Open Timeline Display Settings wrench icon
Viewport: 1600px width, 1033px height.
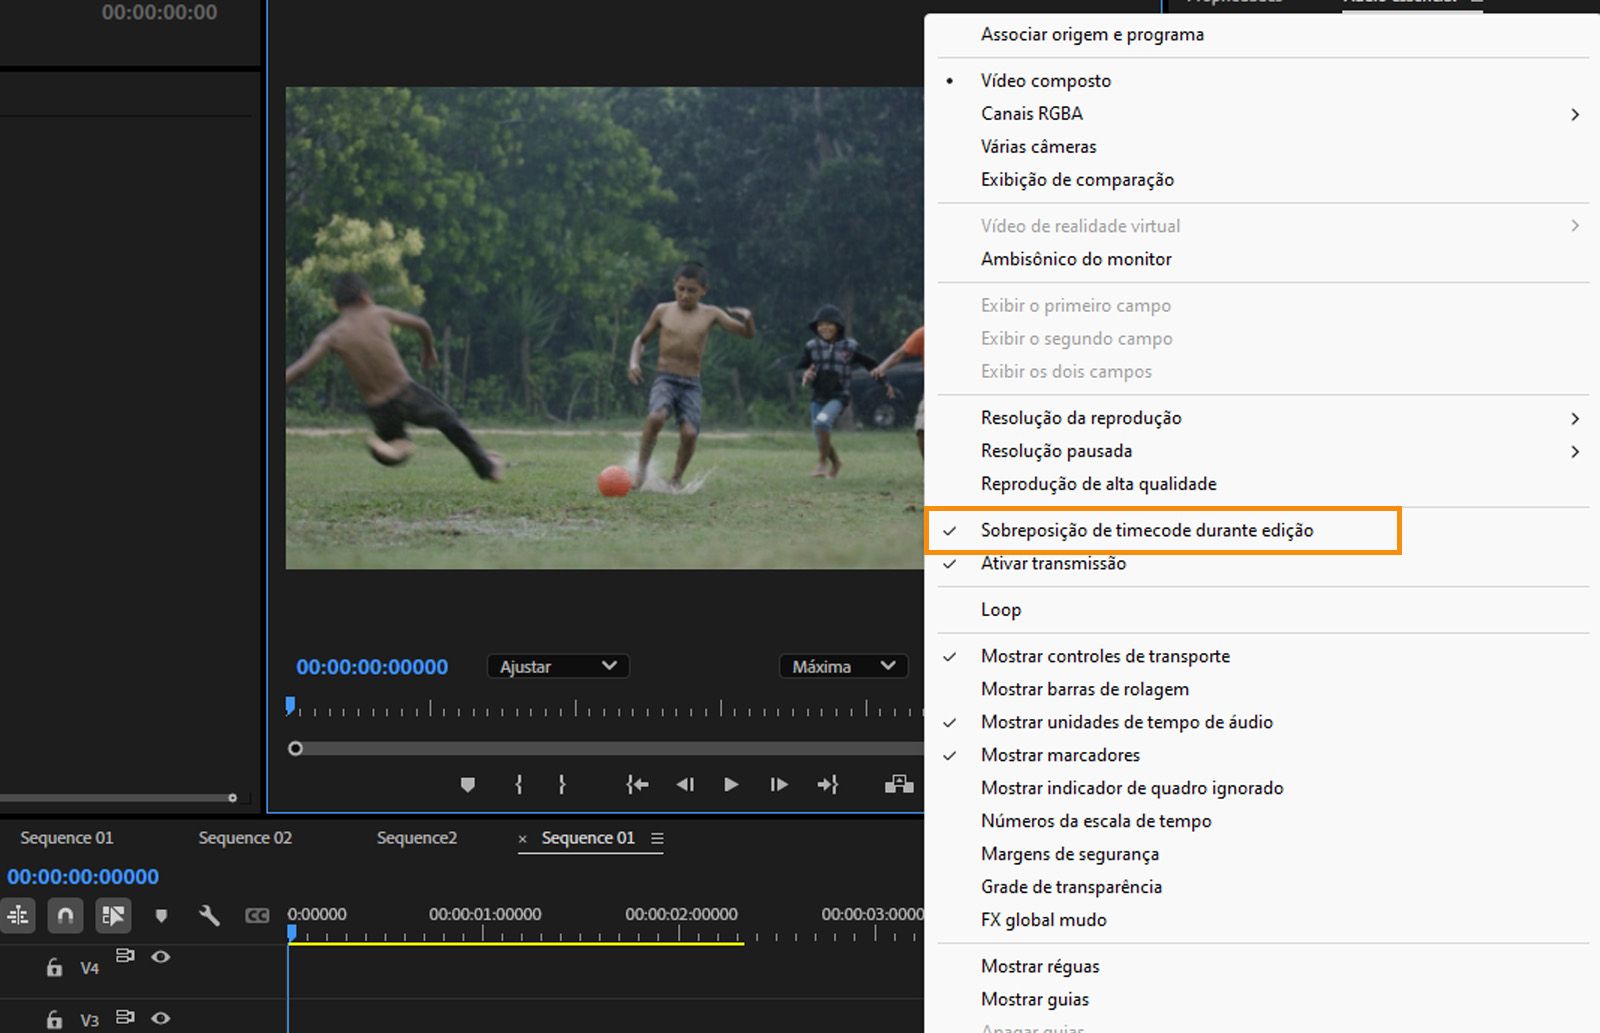tap(209, 915)
